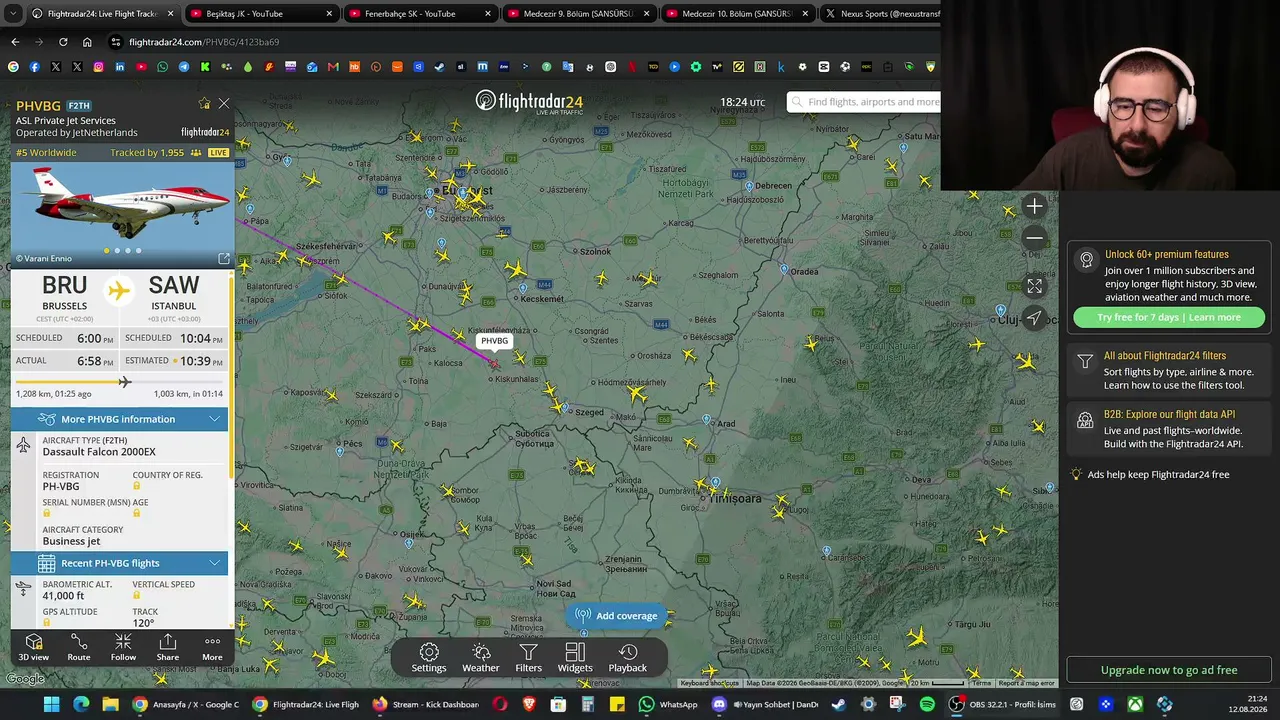1280x720 pixels.
Task: Click the browser address bar
Action: click(x=520, y=42)
